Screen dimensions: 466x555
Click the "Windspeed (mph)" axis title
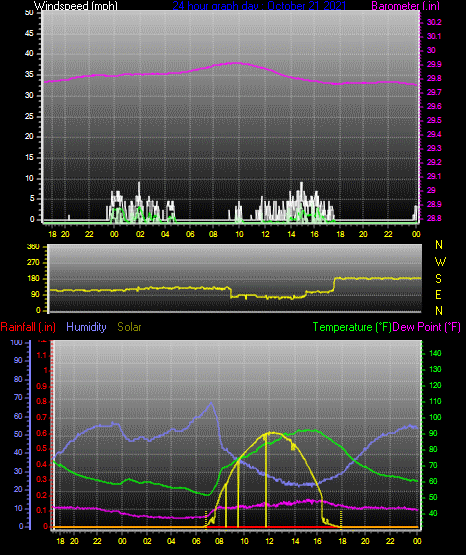[x=75, y=6]
